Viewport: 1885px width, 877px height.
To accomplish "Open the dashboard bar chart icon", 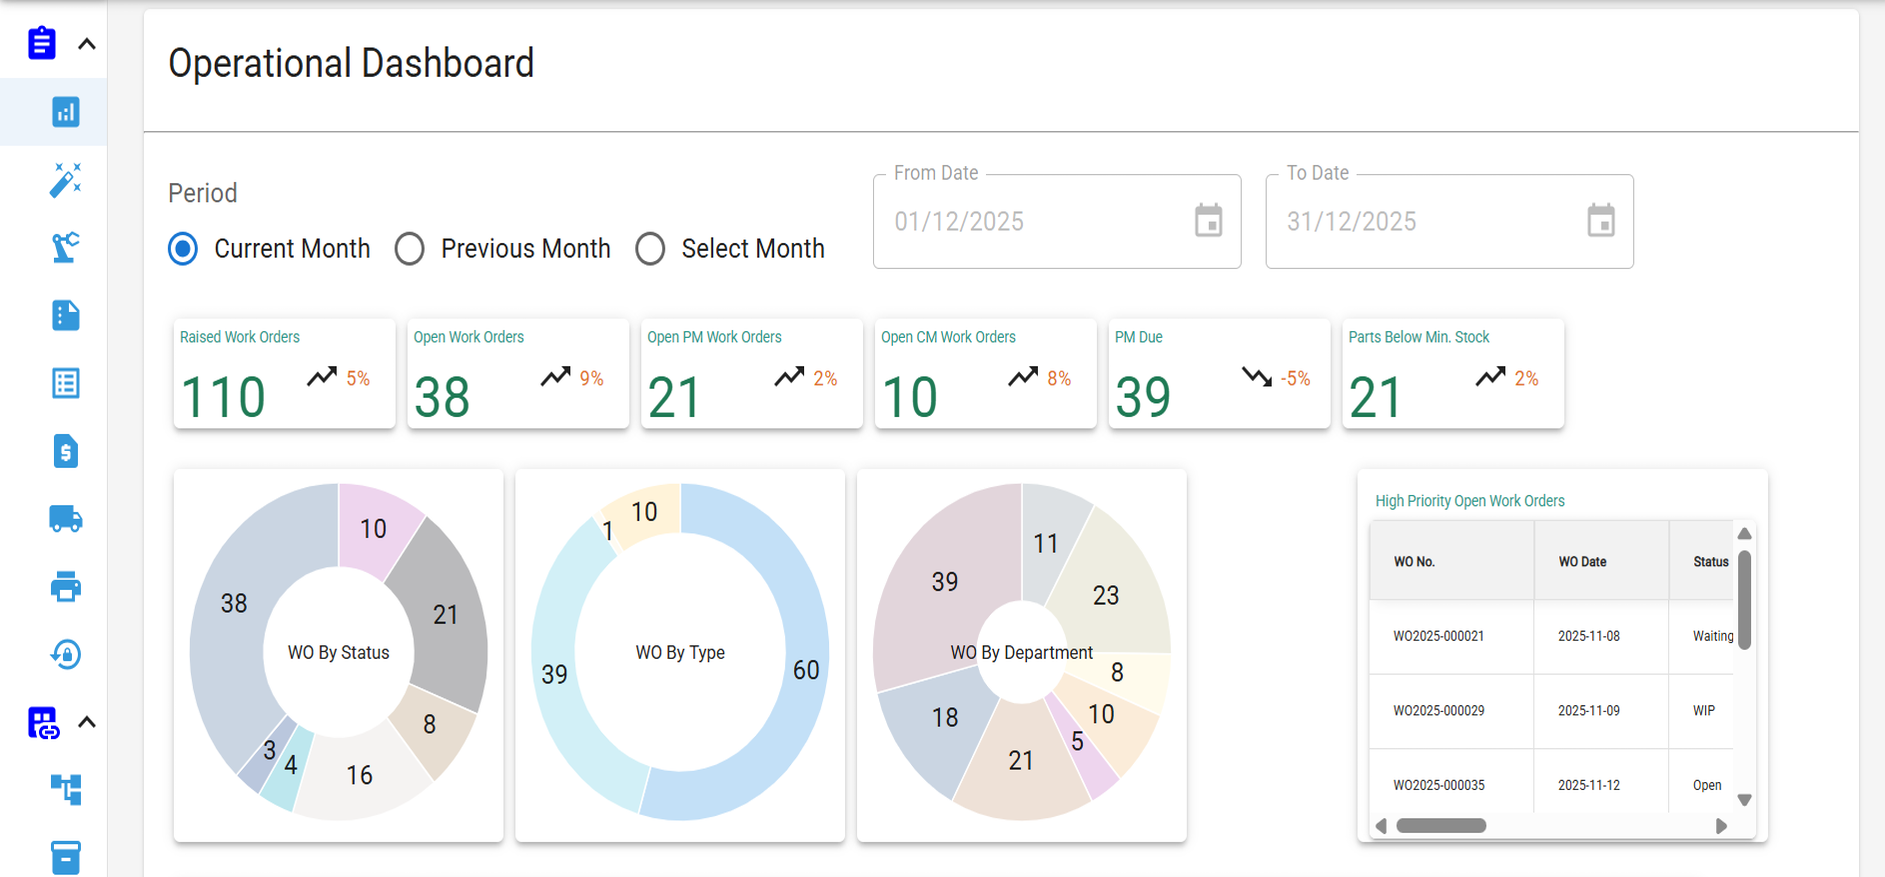I will (66, 112).
